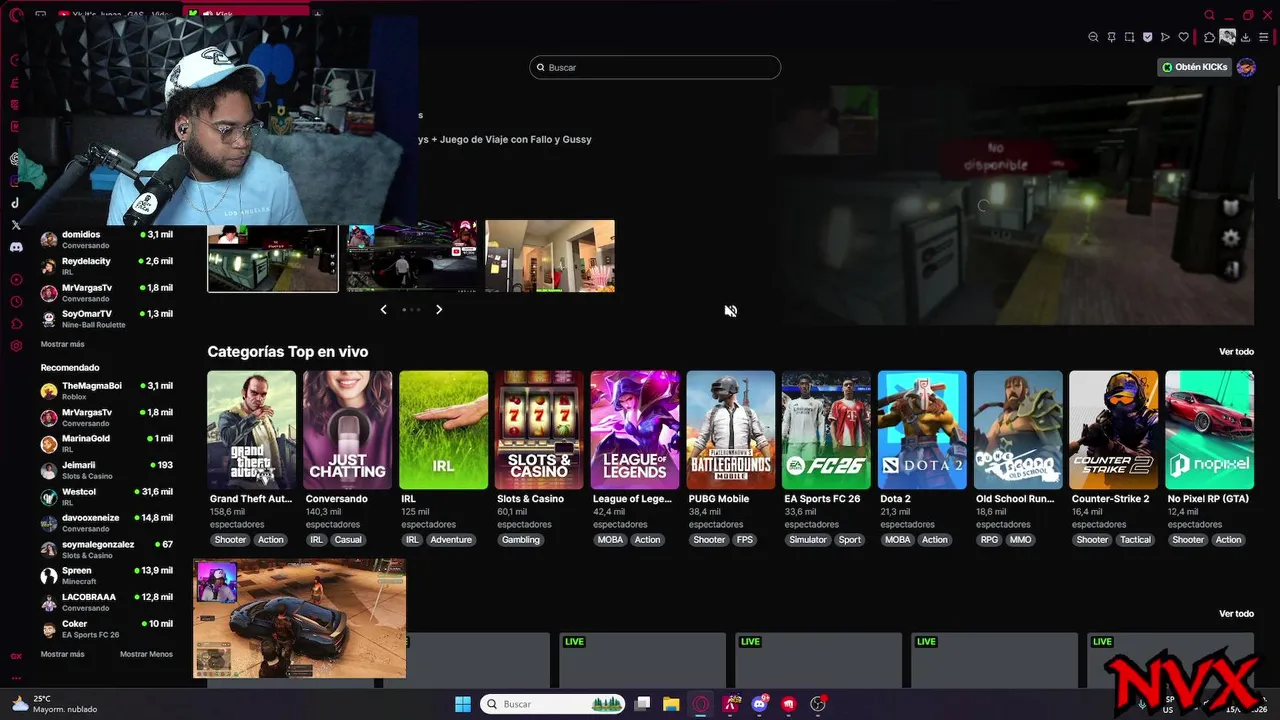
Task: Click the FPS tag under PUBG Mobile
Action: pyautogui.click(x=745, y=540)
